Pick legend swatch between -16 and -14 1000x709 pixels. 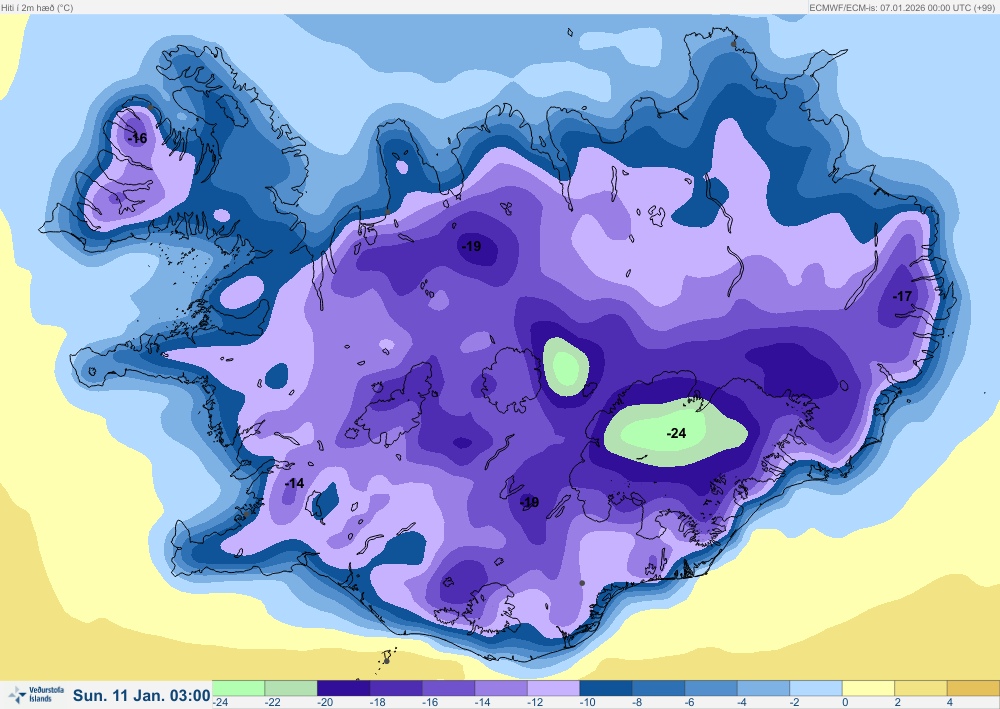(x=448, y=688)
